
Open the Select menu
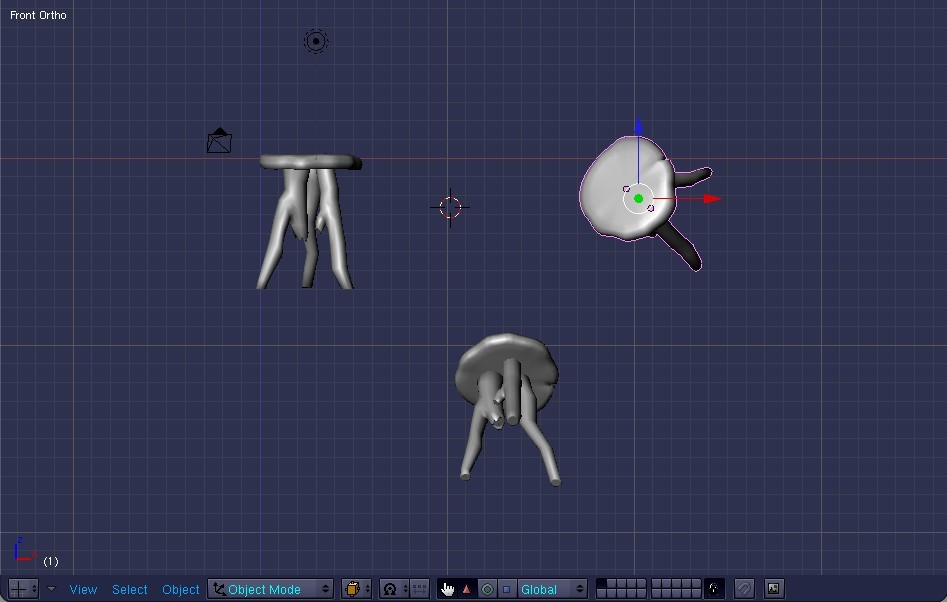pyautogui.click(x=129, y=589)
